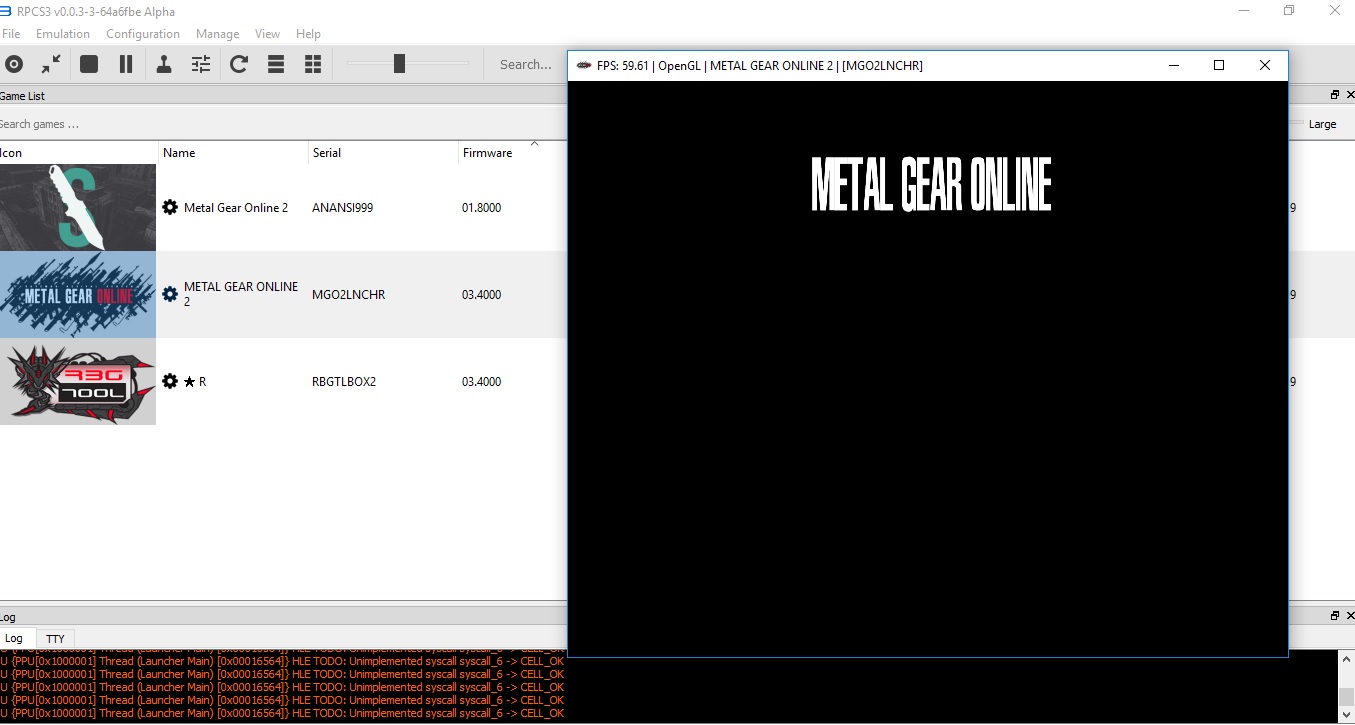This screenshot has height=725, width=1355.
Task: Click Metal Gear Online 2 name in first row
Action: click(236, 208)
